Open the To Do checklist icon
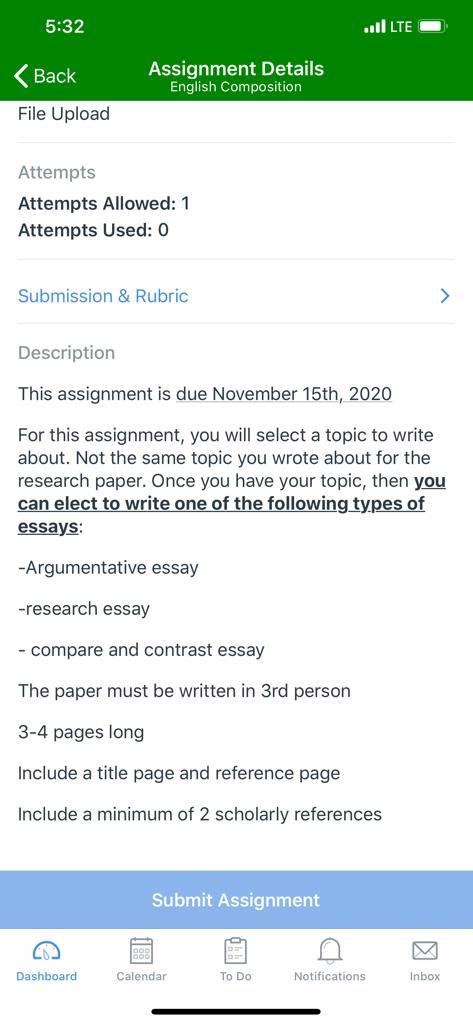 [x=235, y=950]
